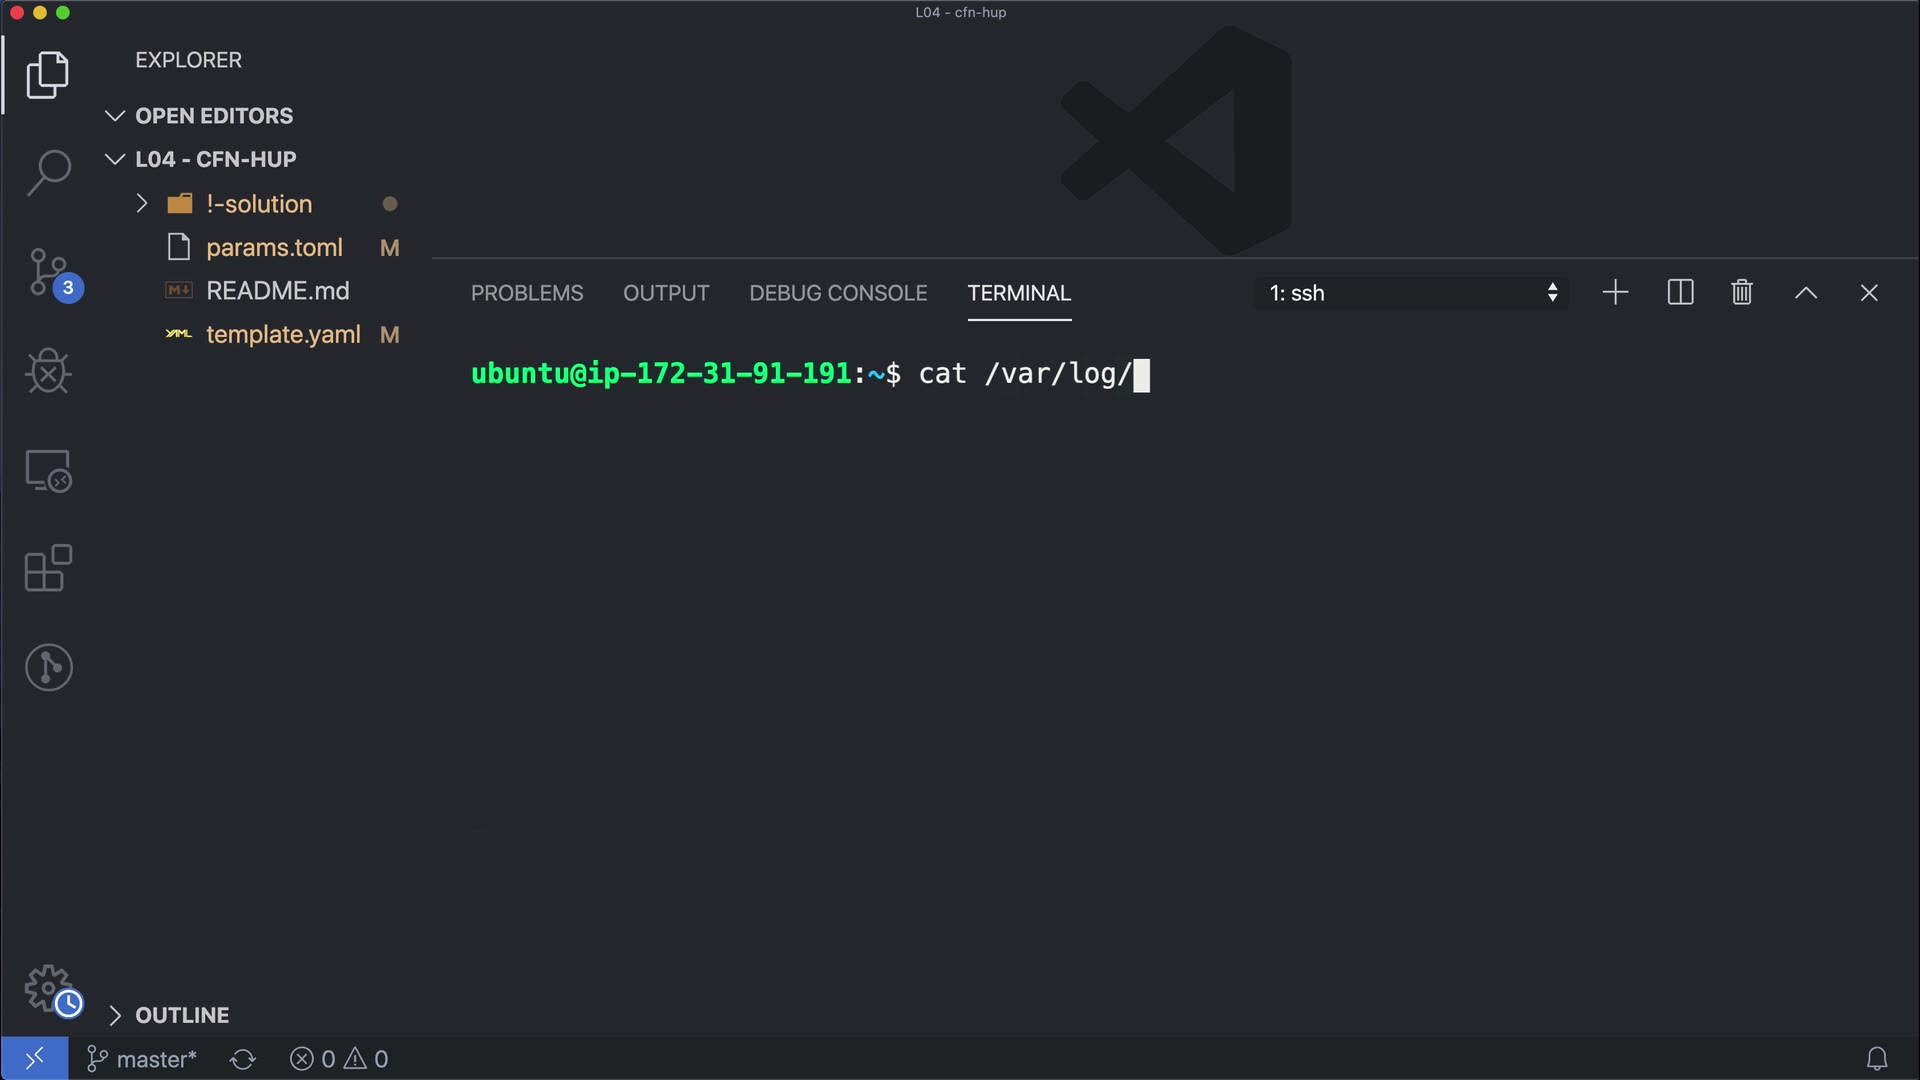This screenshot has height=1080, width=1920.
Task: Split the terminal pane
Action: (1680, 293)
